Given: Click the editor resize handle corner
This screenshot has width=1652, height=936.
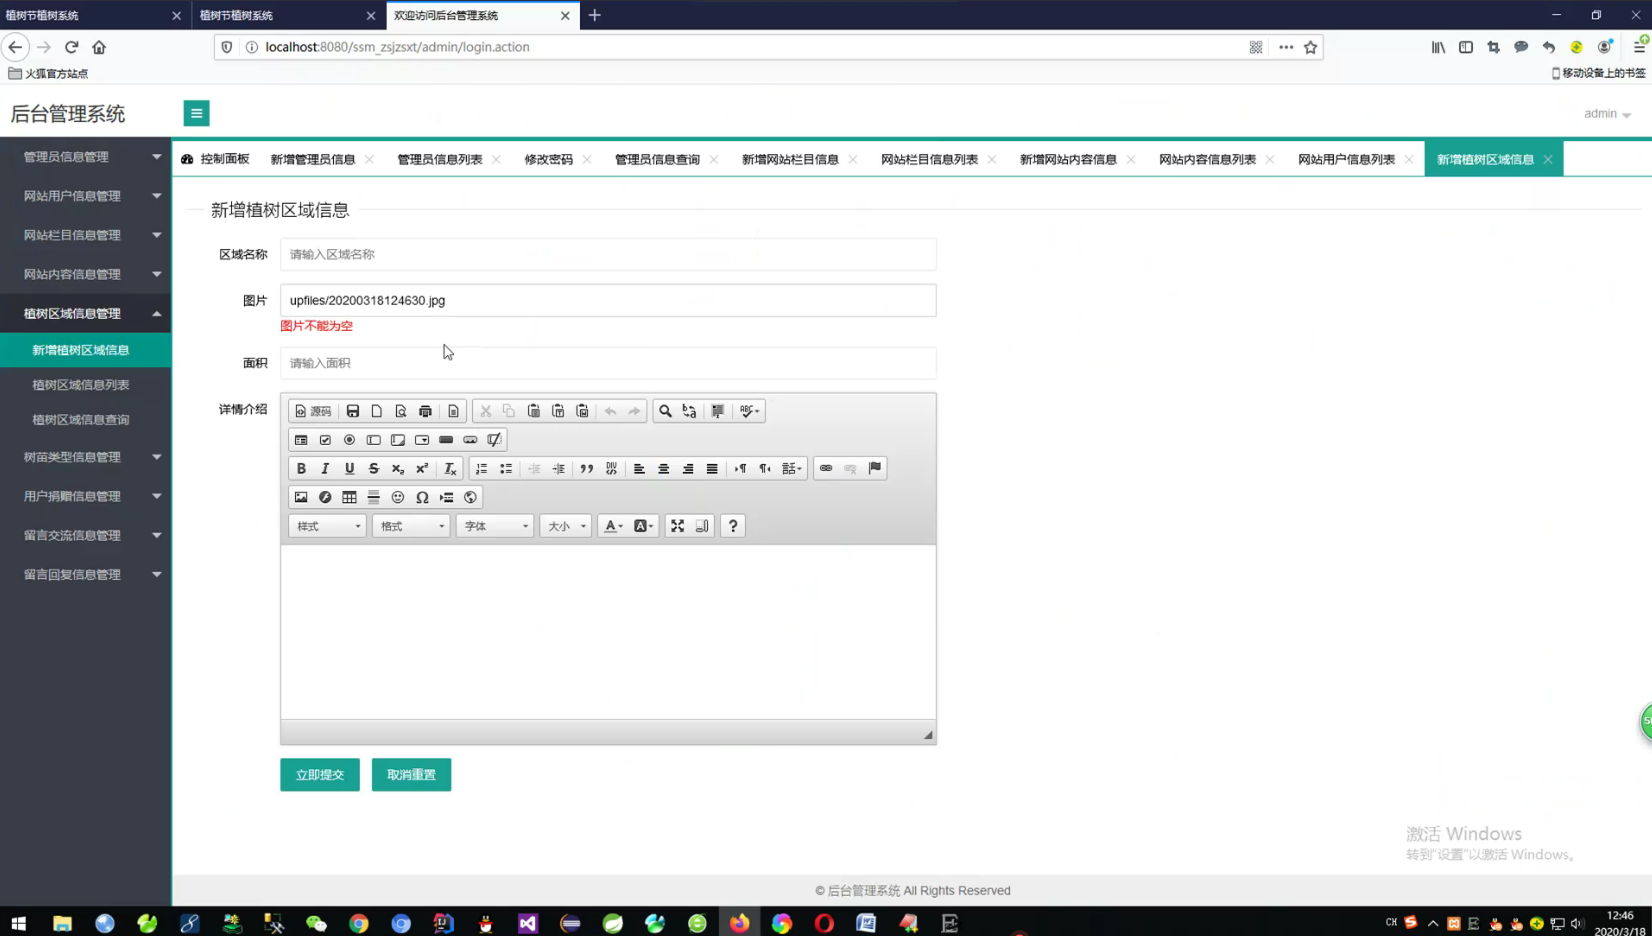Looking at the screenshot, I should coord(928,735).
